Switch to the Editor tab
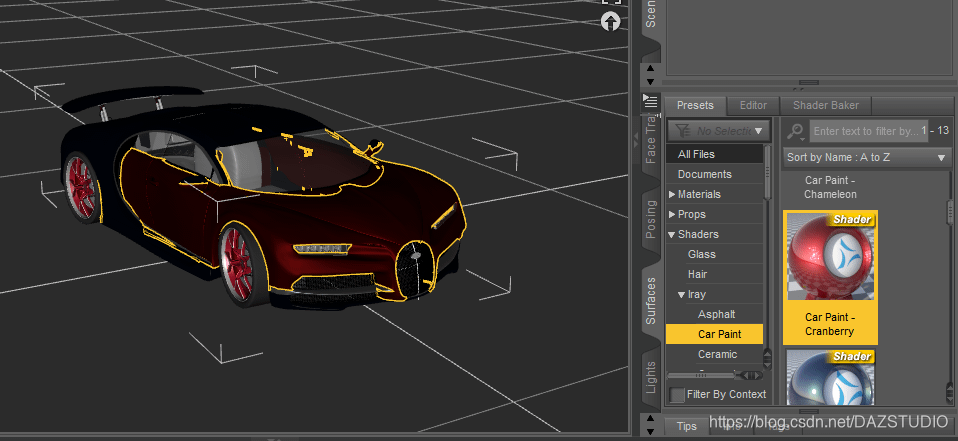958x441 pixels. pyautogui.click(x=753, y=105)
